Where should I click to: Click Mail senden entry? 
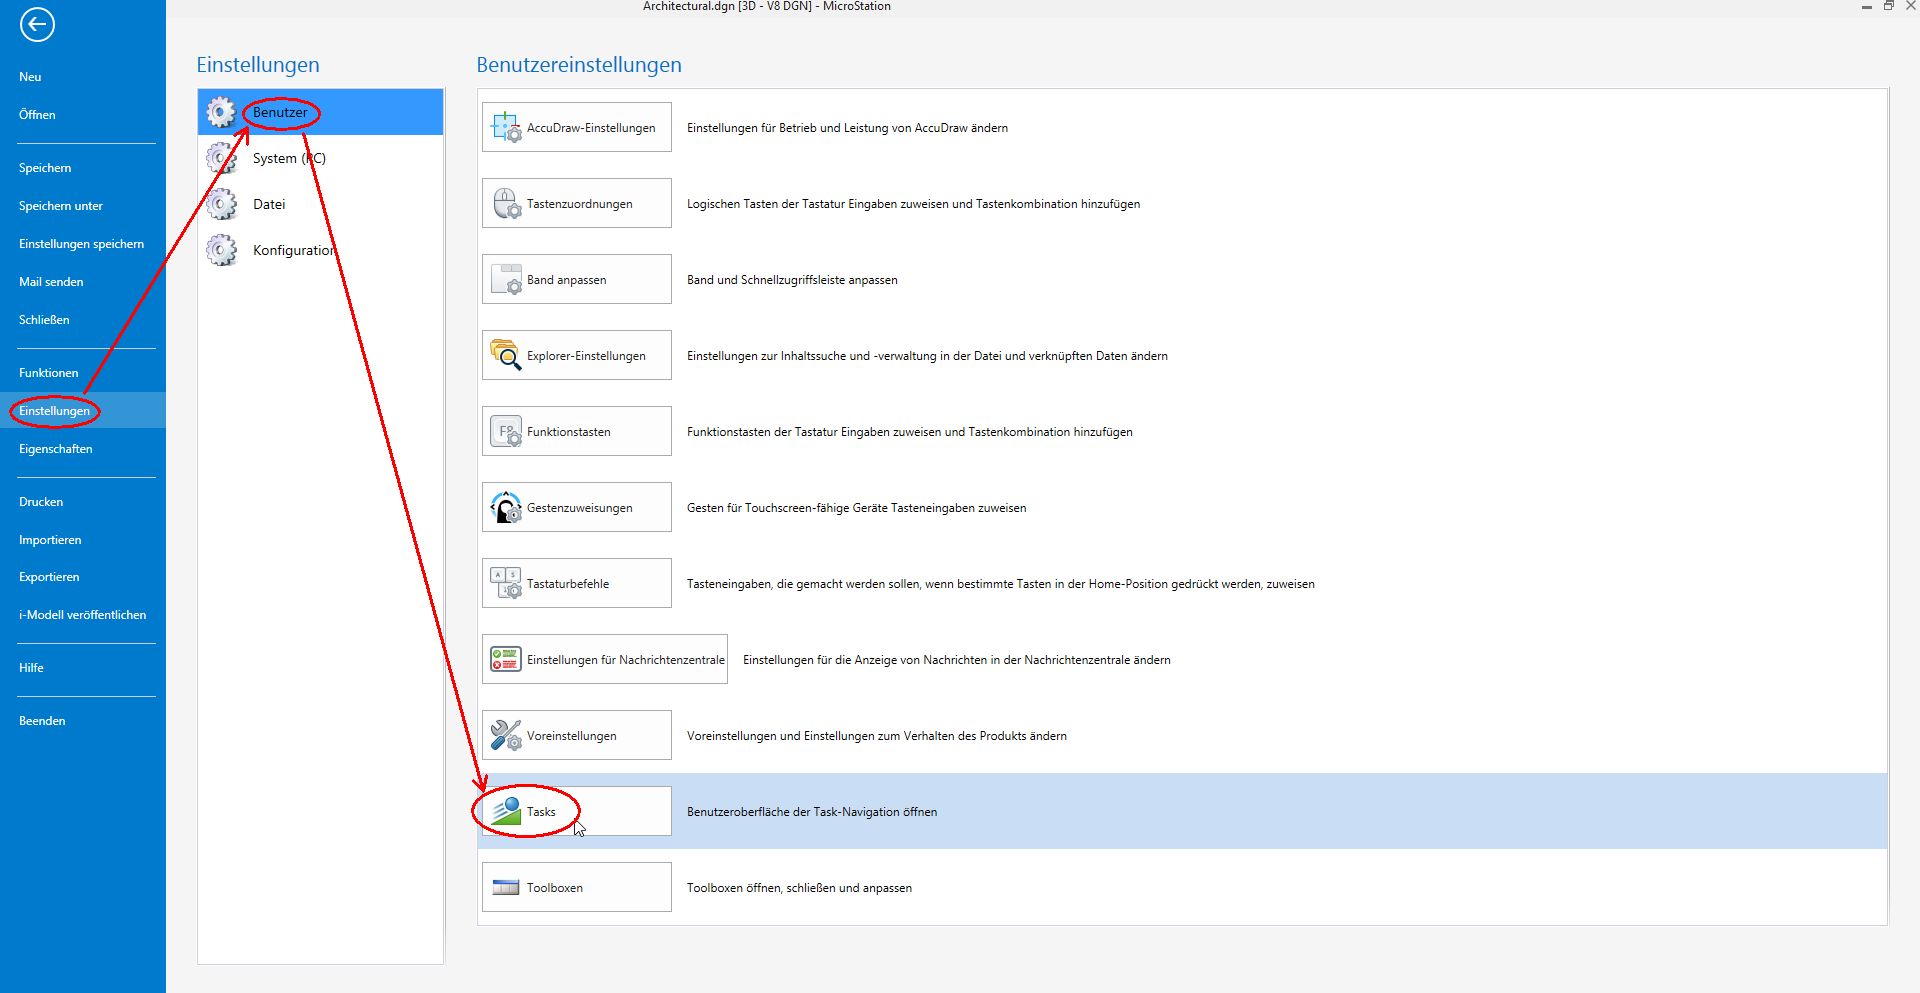tap(51, 282)
